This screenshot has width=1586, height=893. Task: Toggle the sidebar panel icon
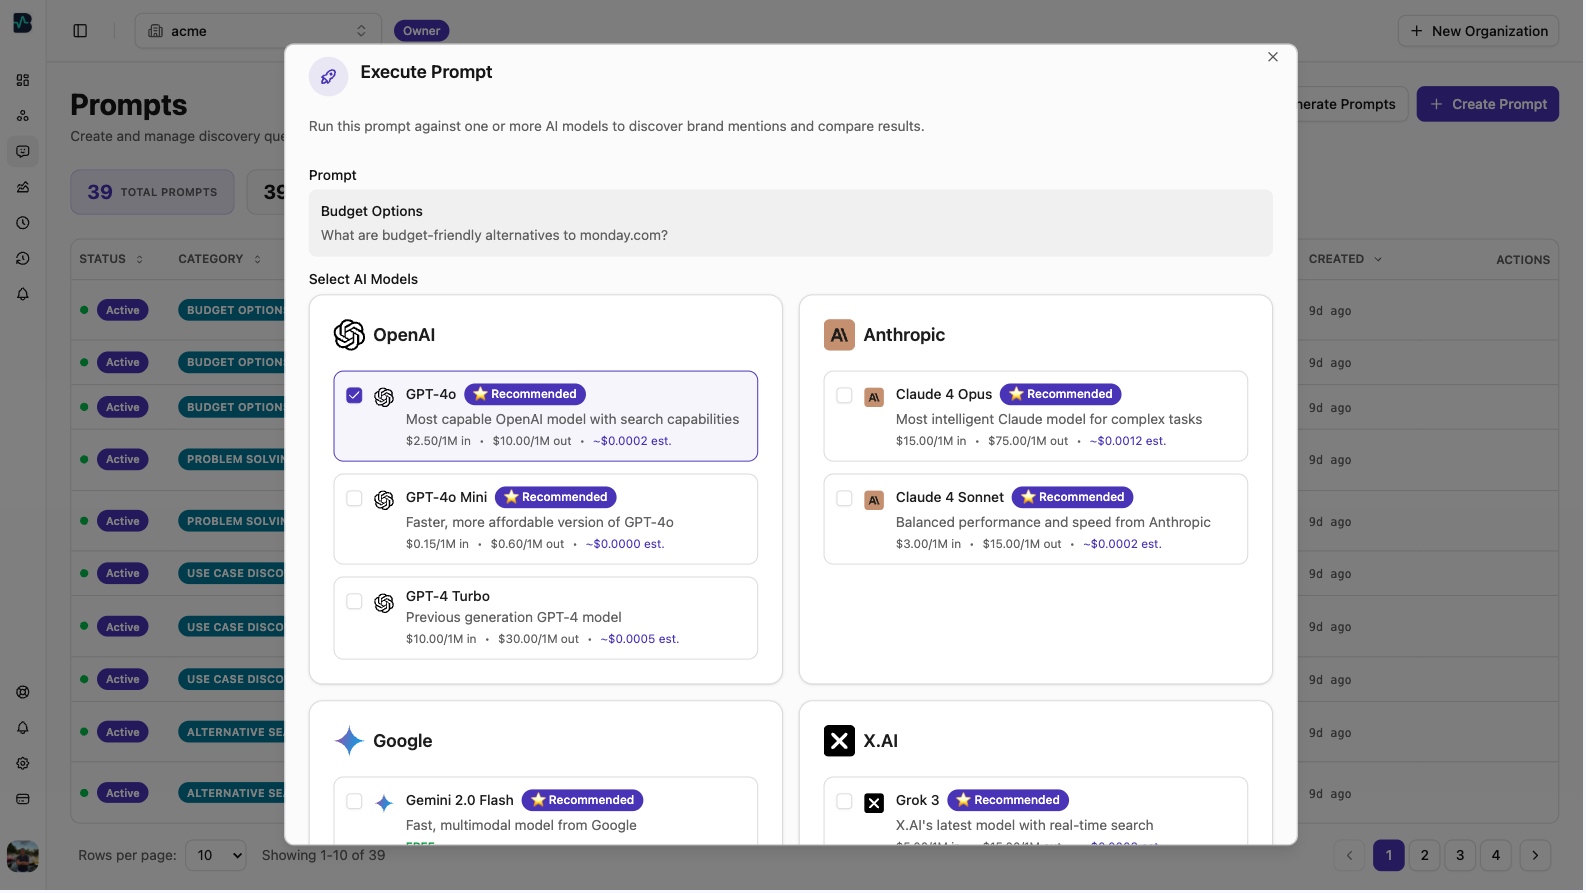[x=80, y=31]
